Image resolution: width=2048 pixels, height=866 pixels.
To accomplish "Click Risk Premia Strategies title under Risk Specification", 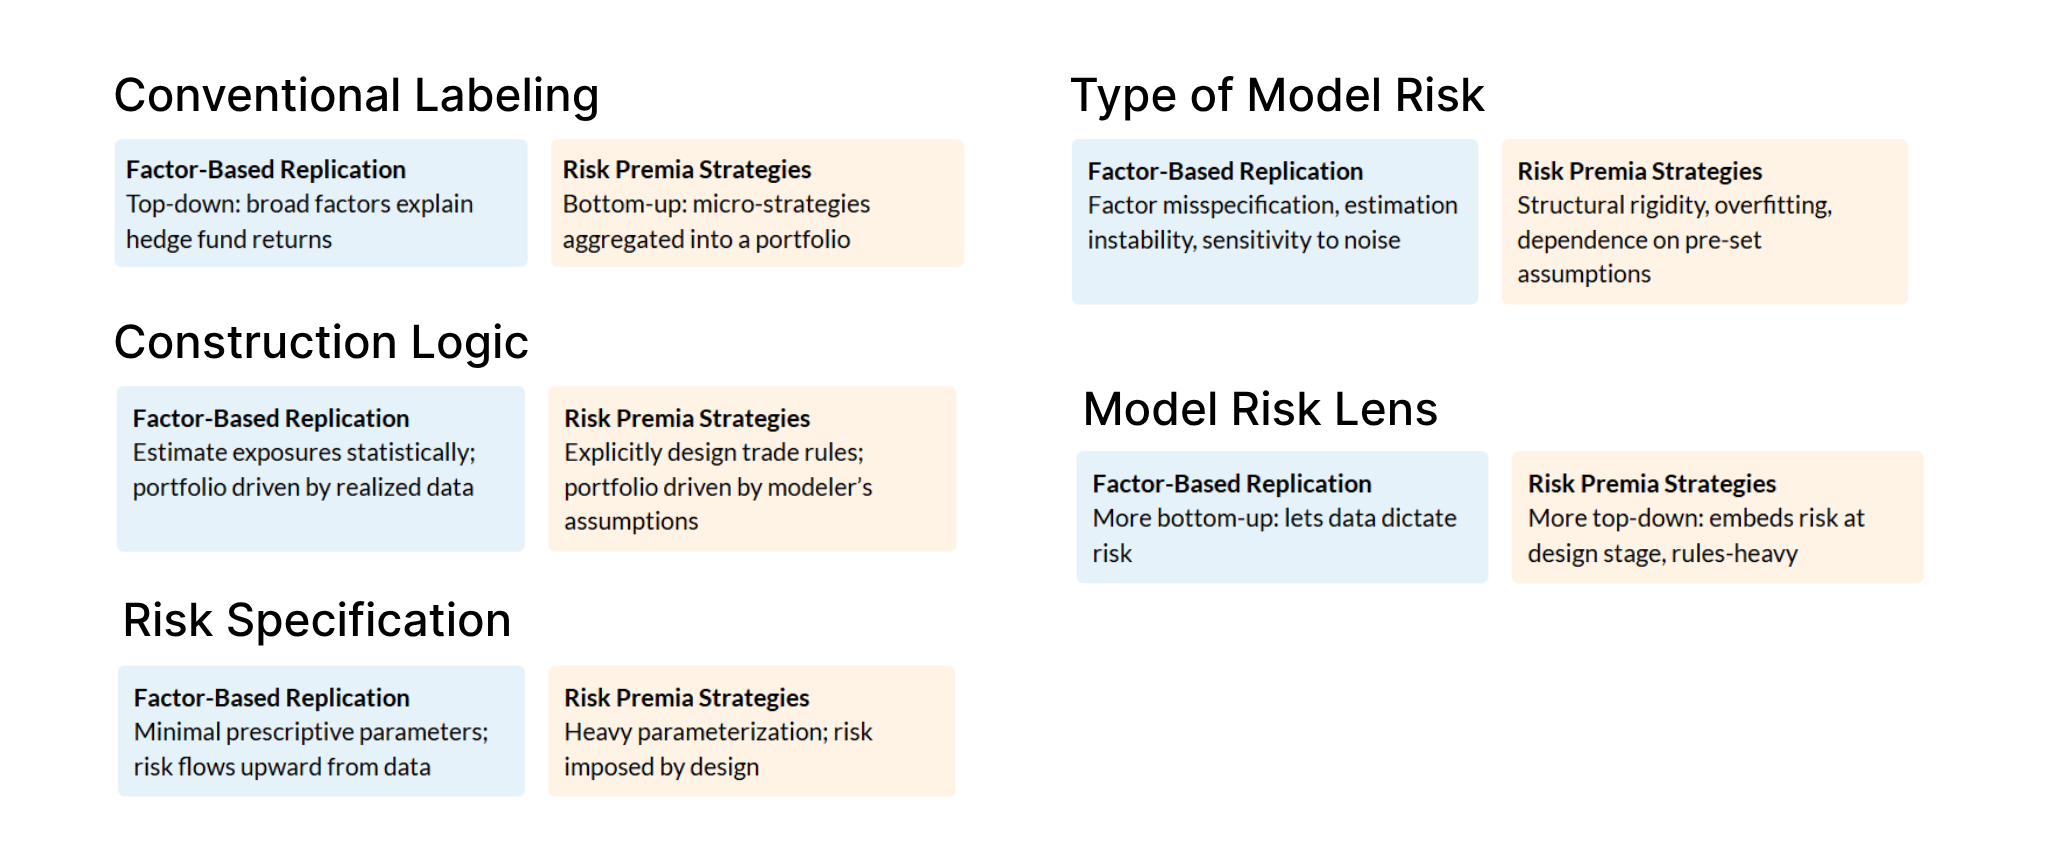I will [x=687, y=698].
